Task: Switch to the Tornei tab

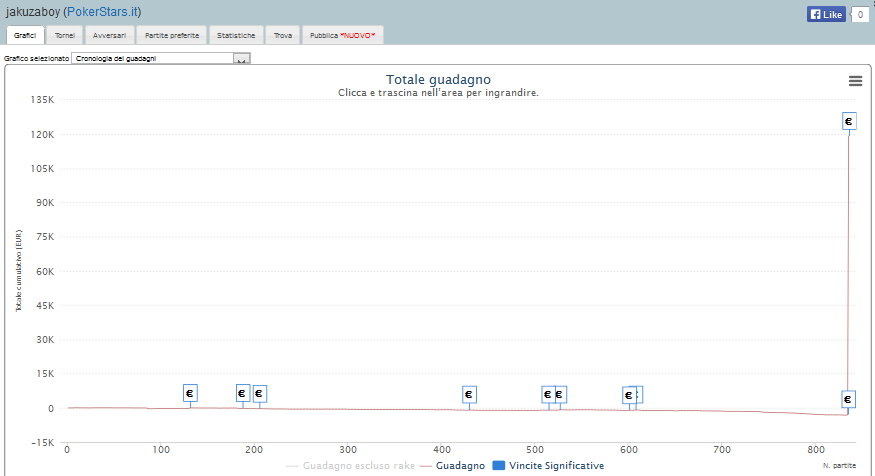Action: [65, 35]
